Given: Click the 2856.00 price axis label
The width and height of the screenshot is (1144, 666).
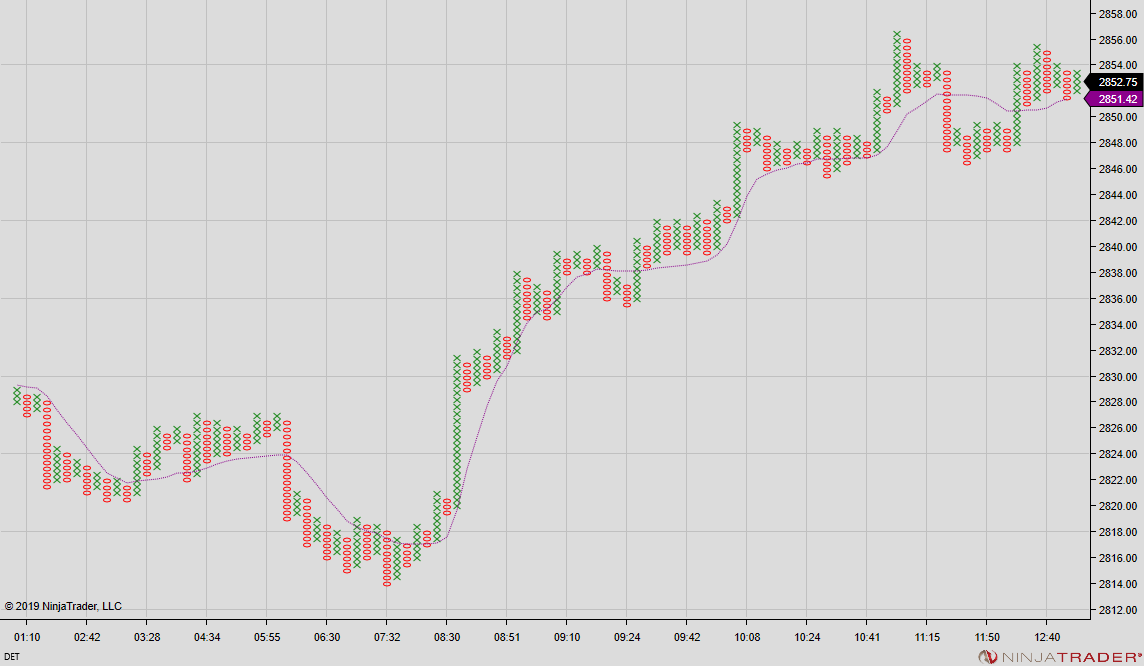Looking at the screenshot, I should [x=1118, y=40].
